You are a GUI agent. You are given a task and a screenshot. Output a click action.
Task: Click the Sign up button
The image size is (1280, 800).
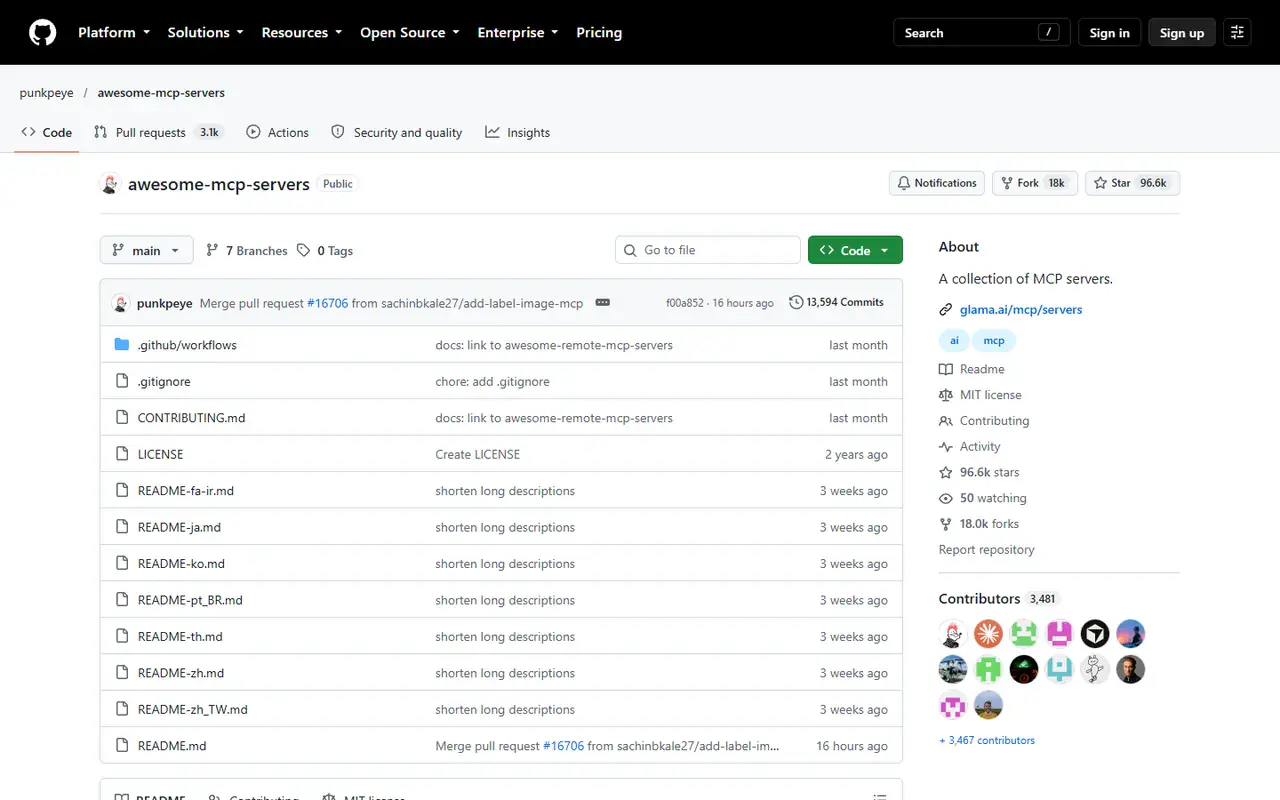click(1182, 33)
